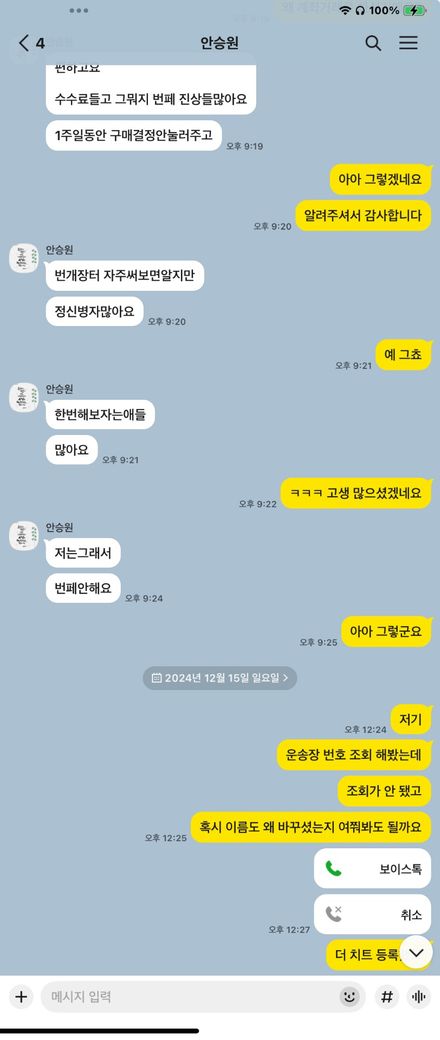Open the hamburger chat menu
Image resolution: width=440 pixels, height=1040 pixels.
click(x=408, y=43)
